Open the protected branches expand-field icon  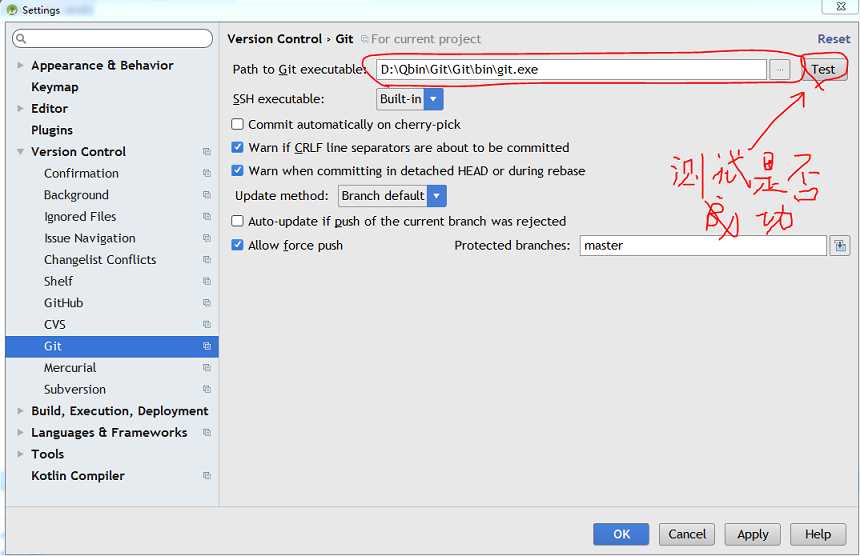(x=840, y=246)
